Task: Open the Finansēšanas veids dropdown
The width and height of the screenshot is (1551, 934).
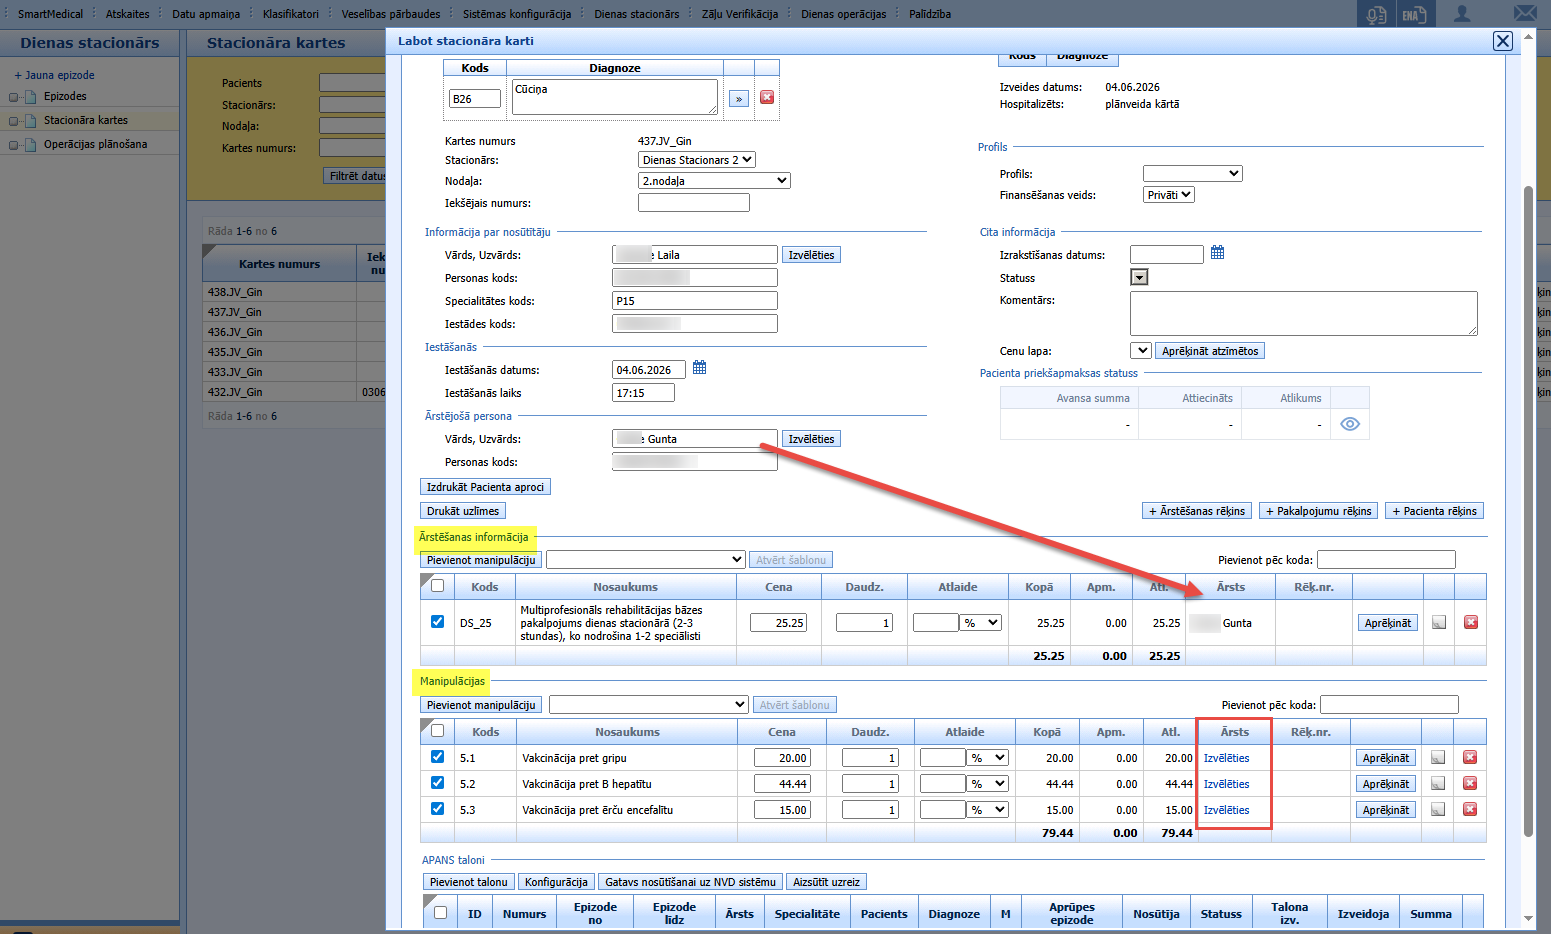Action: click(x=1169, y=195)
